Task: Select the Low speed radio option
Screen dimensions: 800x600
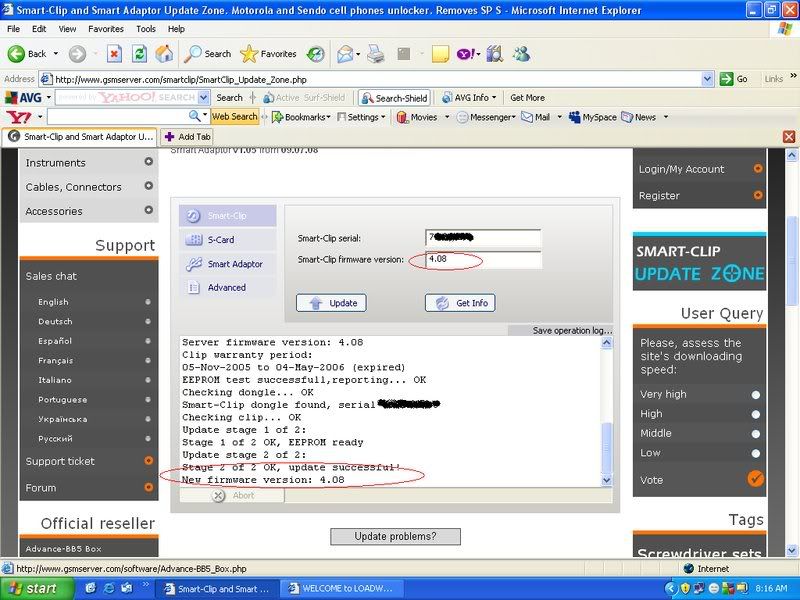Action: pyautogui.click(x=756, y=453)
